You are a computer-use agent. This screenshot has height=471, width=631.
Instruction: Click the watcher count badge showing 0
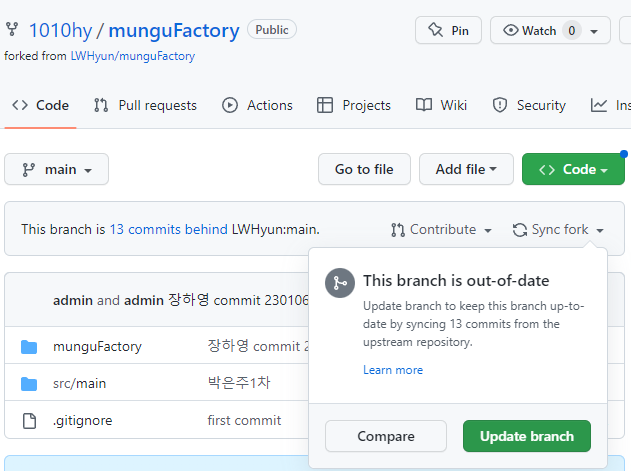571,31
